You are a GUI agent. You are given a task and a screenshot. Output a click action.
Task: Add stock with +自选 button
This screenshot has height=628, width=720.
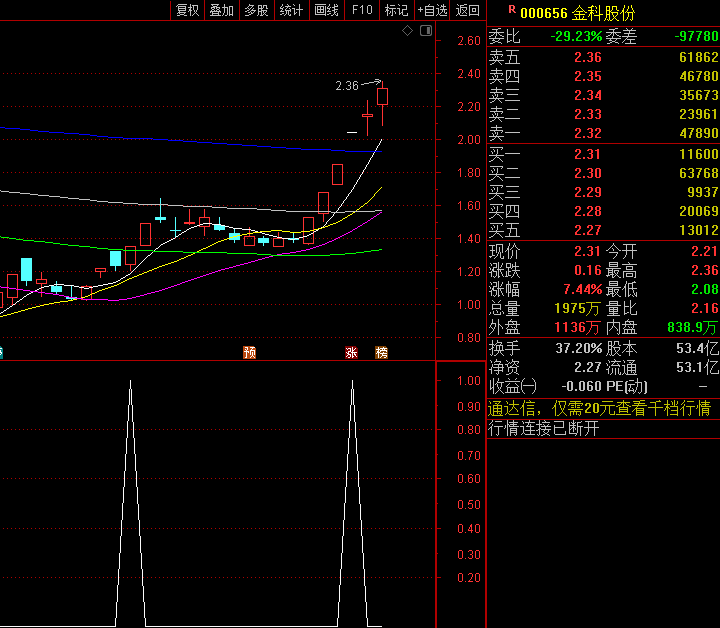[x=432, y=10]
